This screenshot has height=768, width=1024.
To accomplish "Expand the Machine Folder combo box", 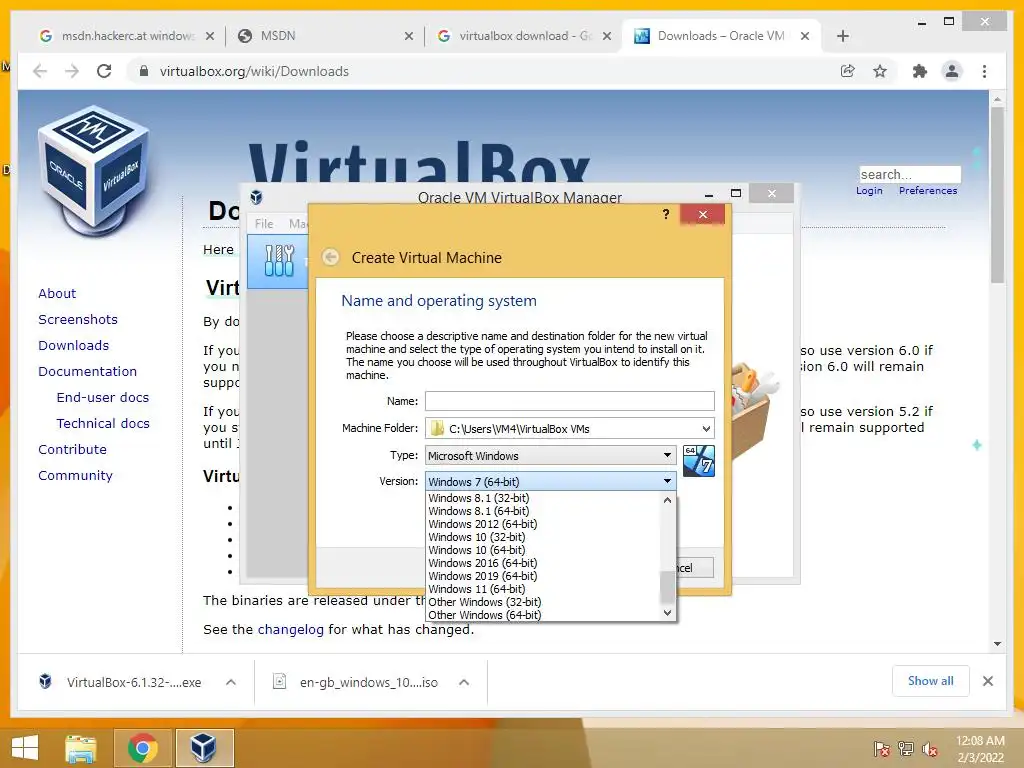I will point(706,428).
